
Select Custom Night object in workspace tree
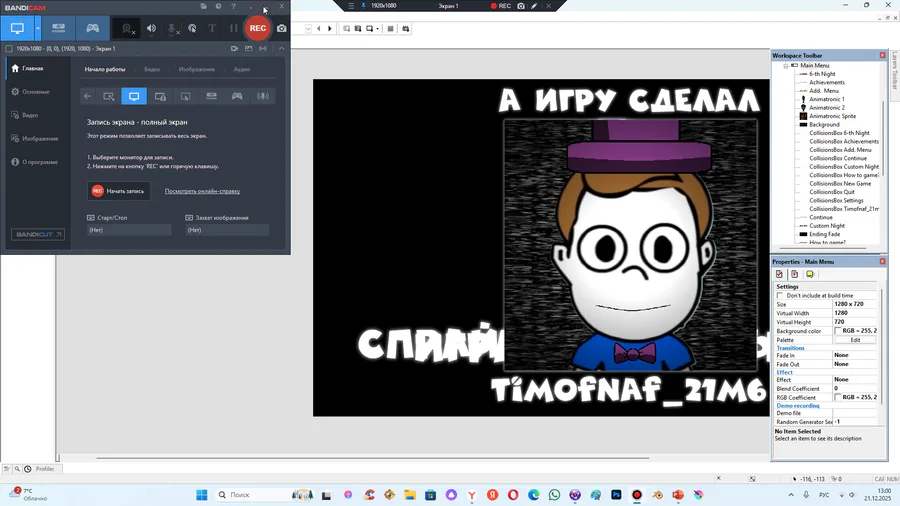[827, 226]
